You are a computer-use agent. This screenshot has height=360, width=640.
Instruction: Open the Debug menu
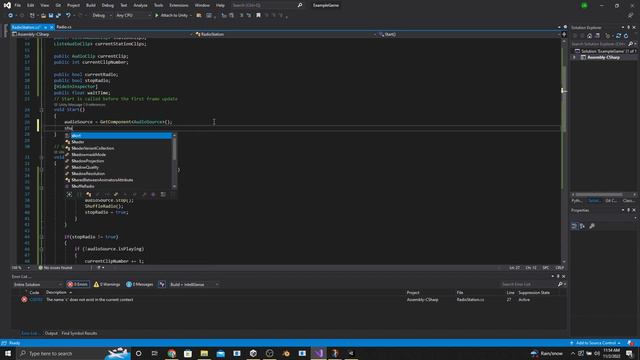(x=108, y=5)
